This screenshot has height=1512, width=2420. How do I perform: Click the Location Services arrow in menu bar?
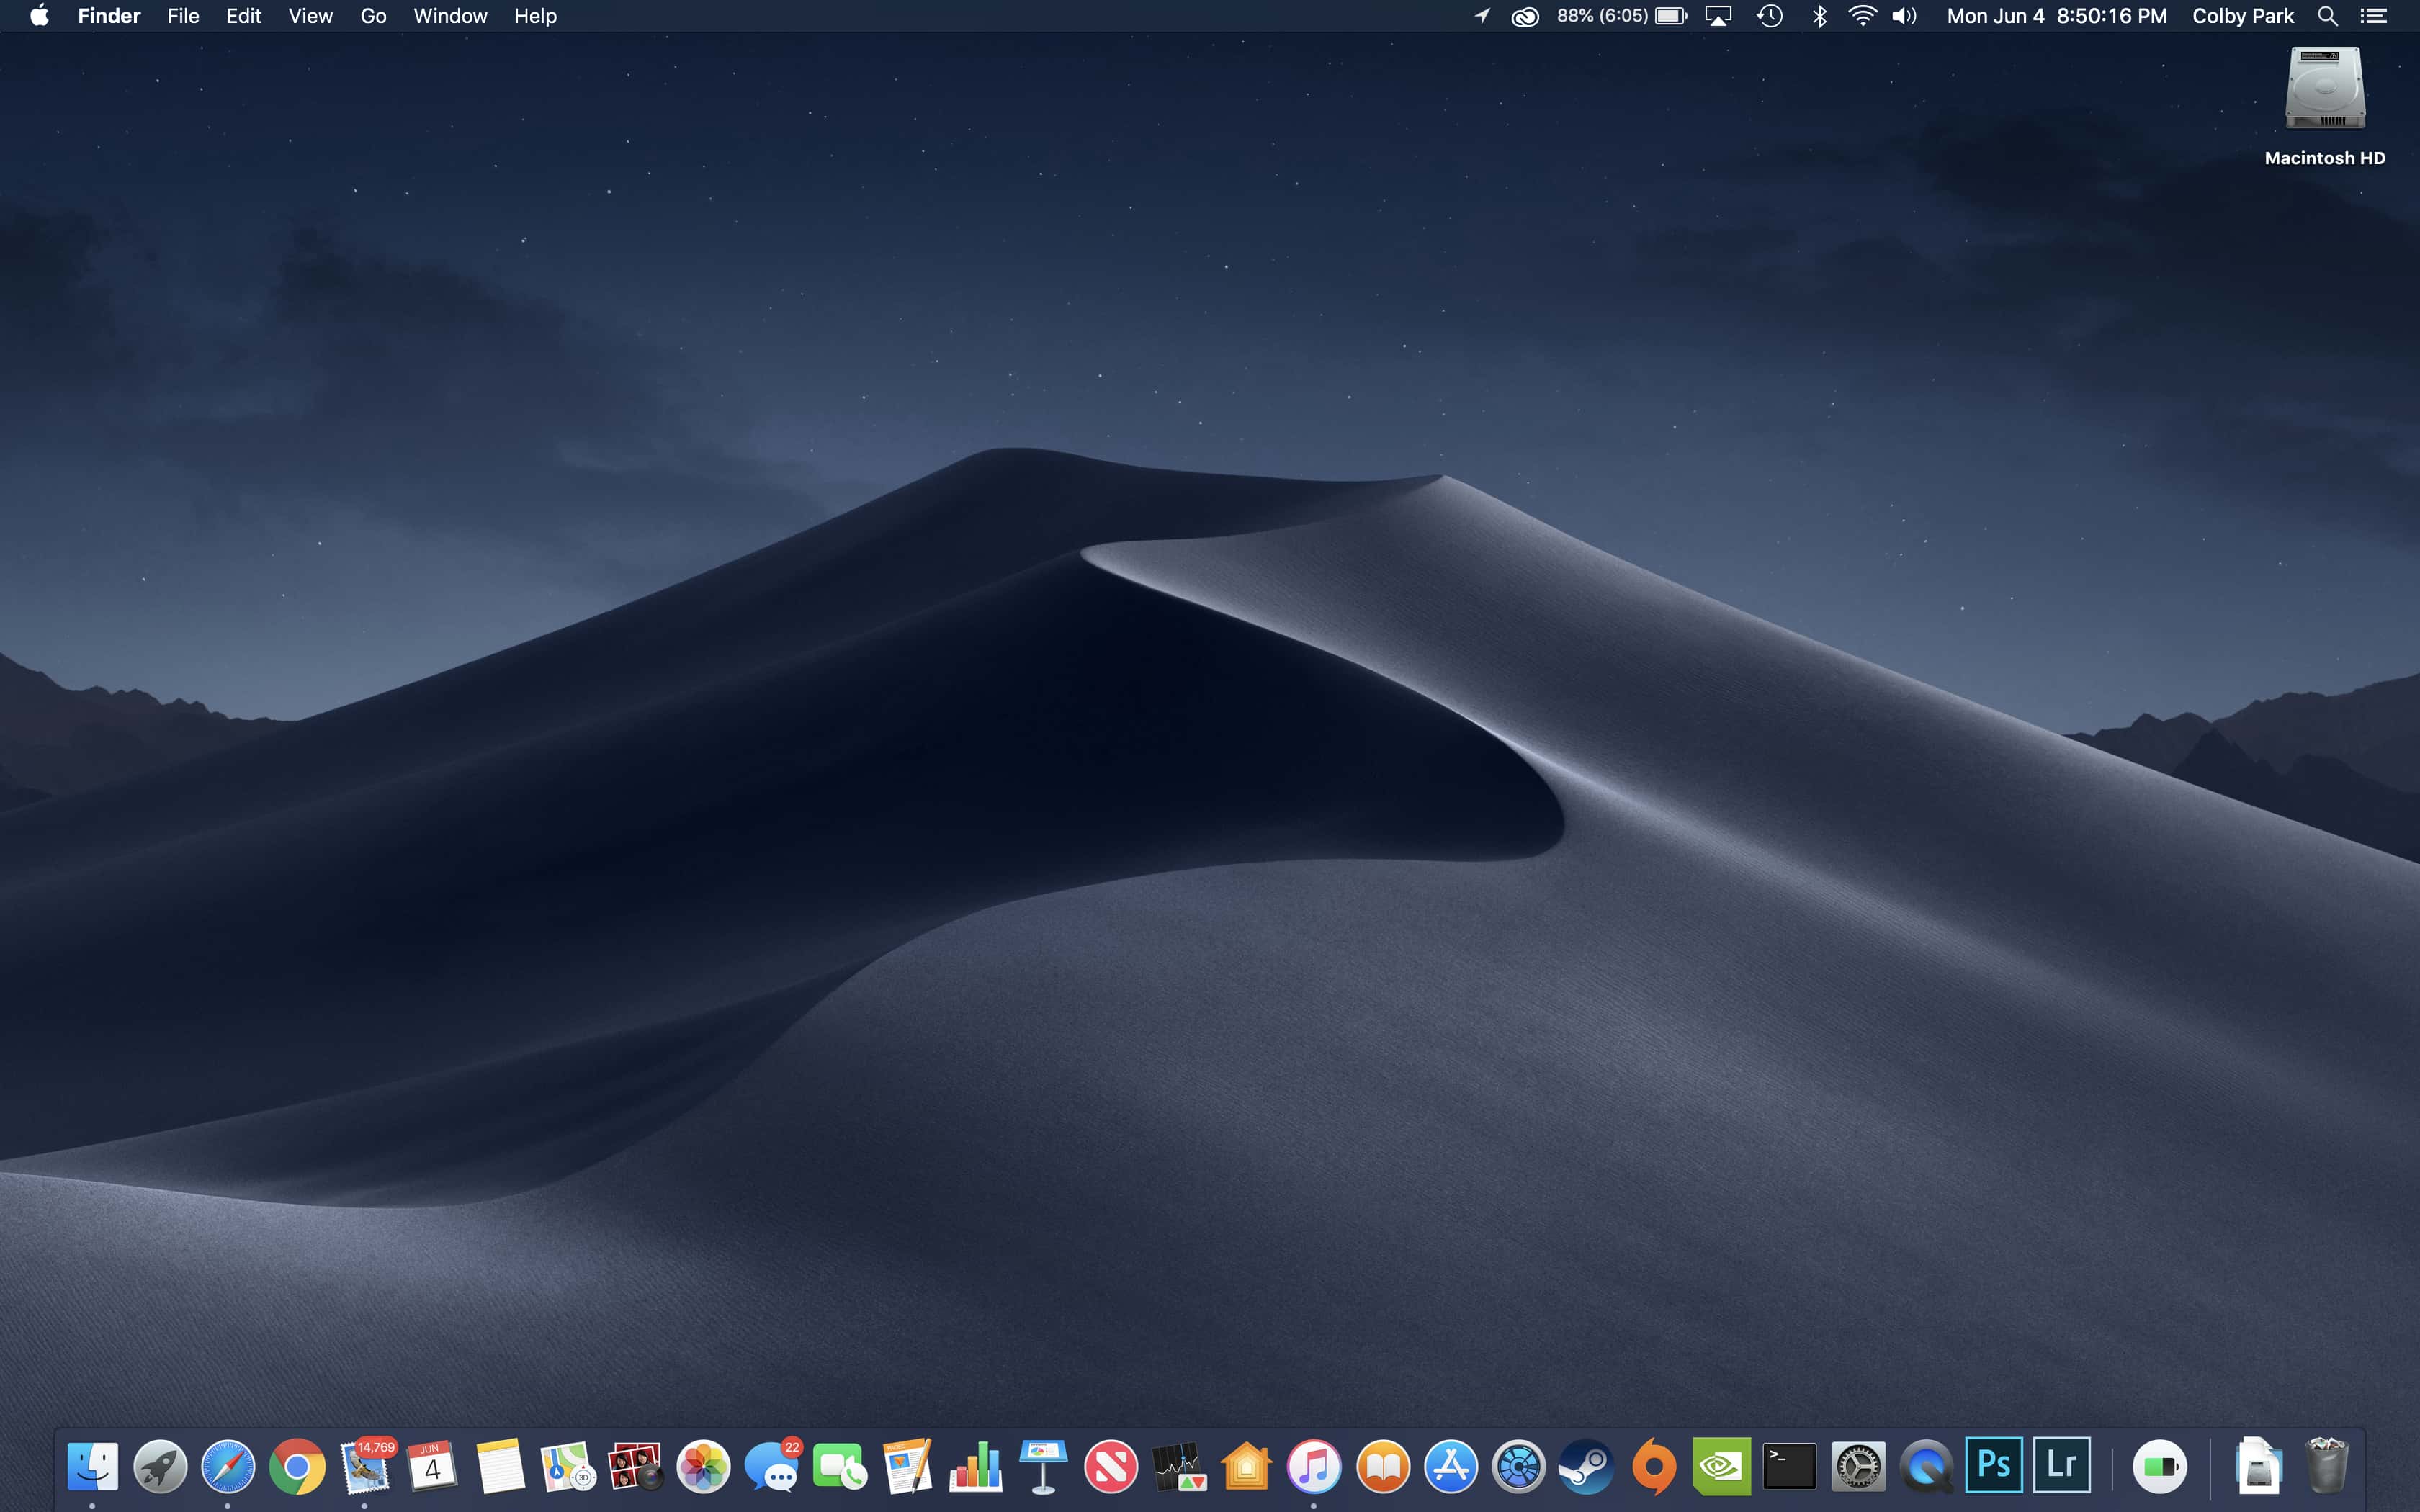click(1482, 16)
